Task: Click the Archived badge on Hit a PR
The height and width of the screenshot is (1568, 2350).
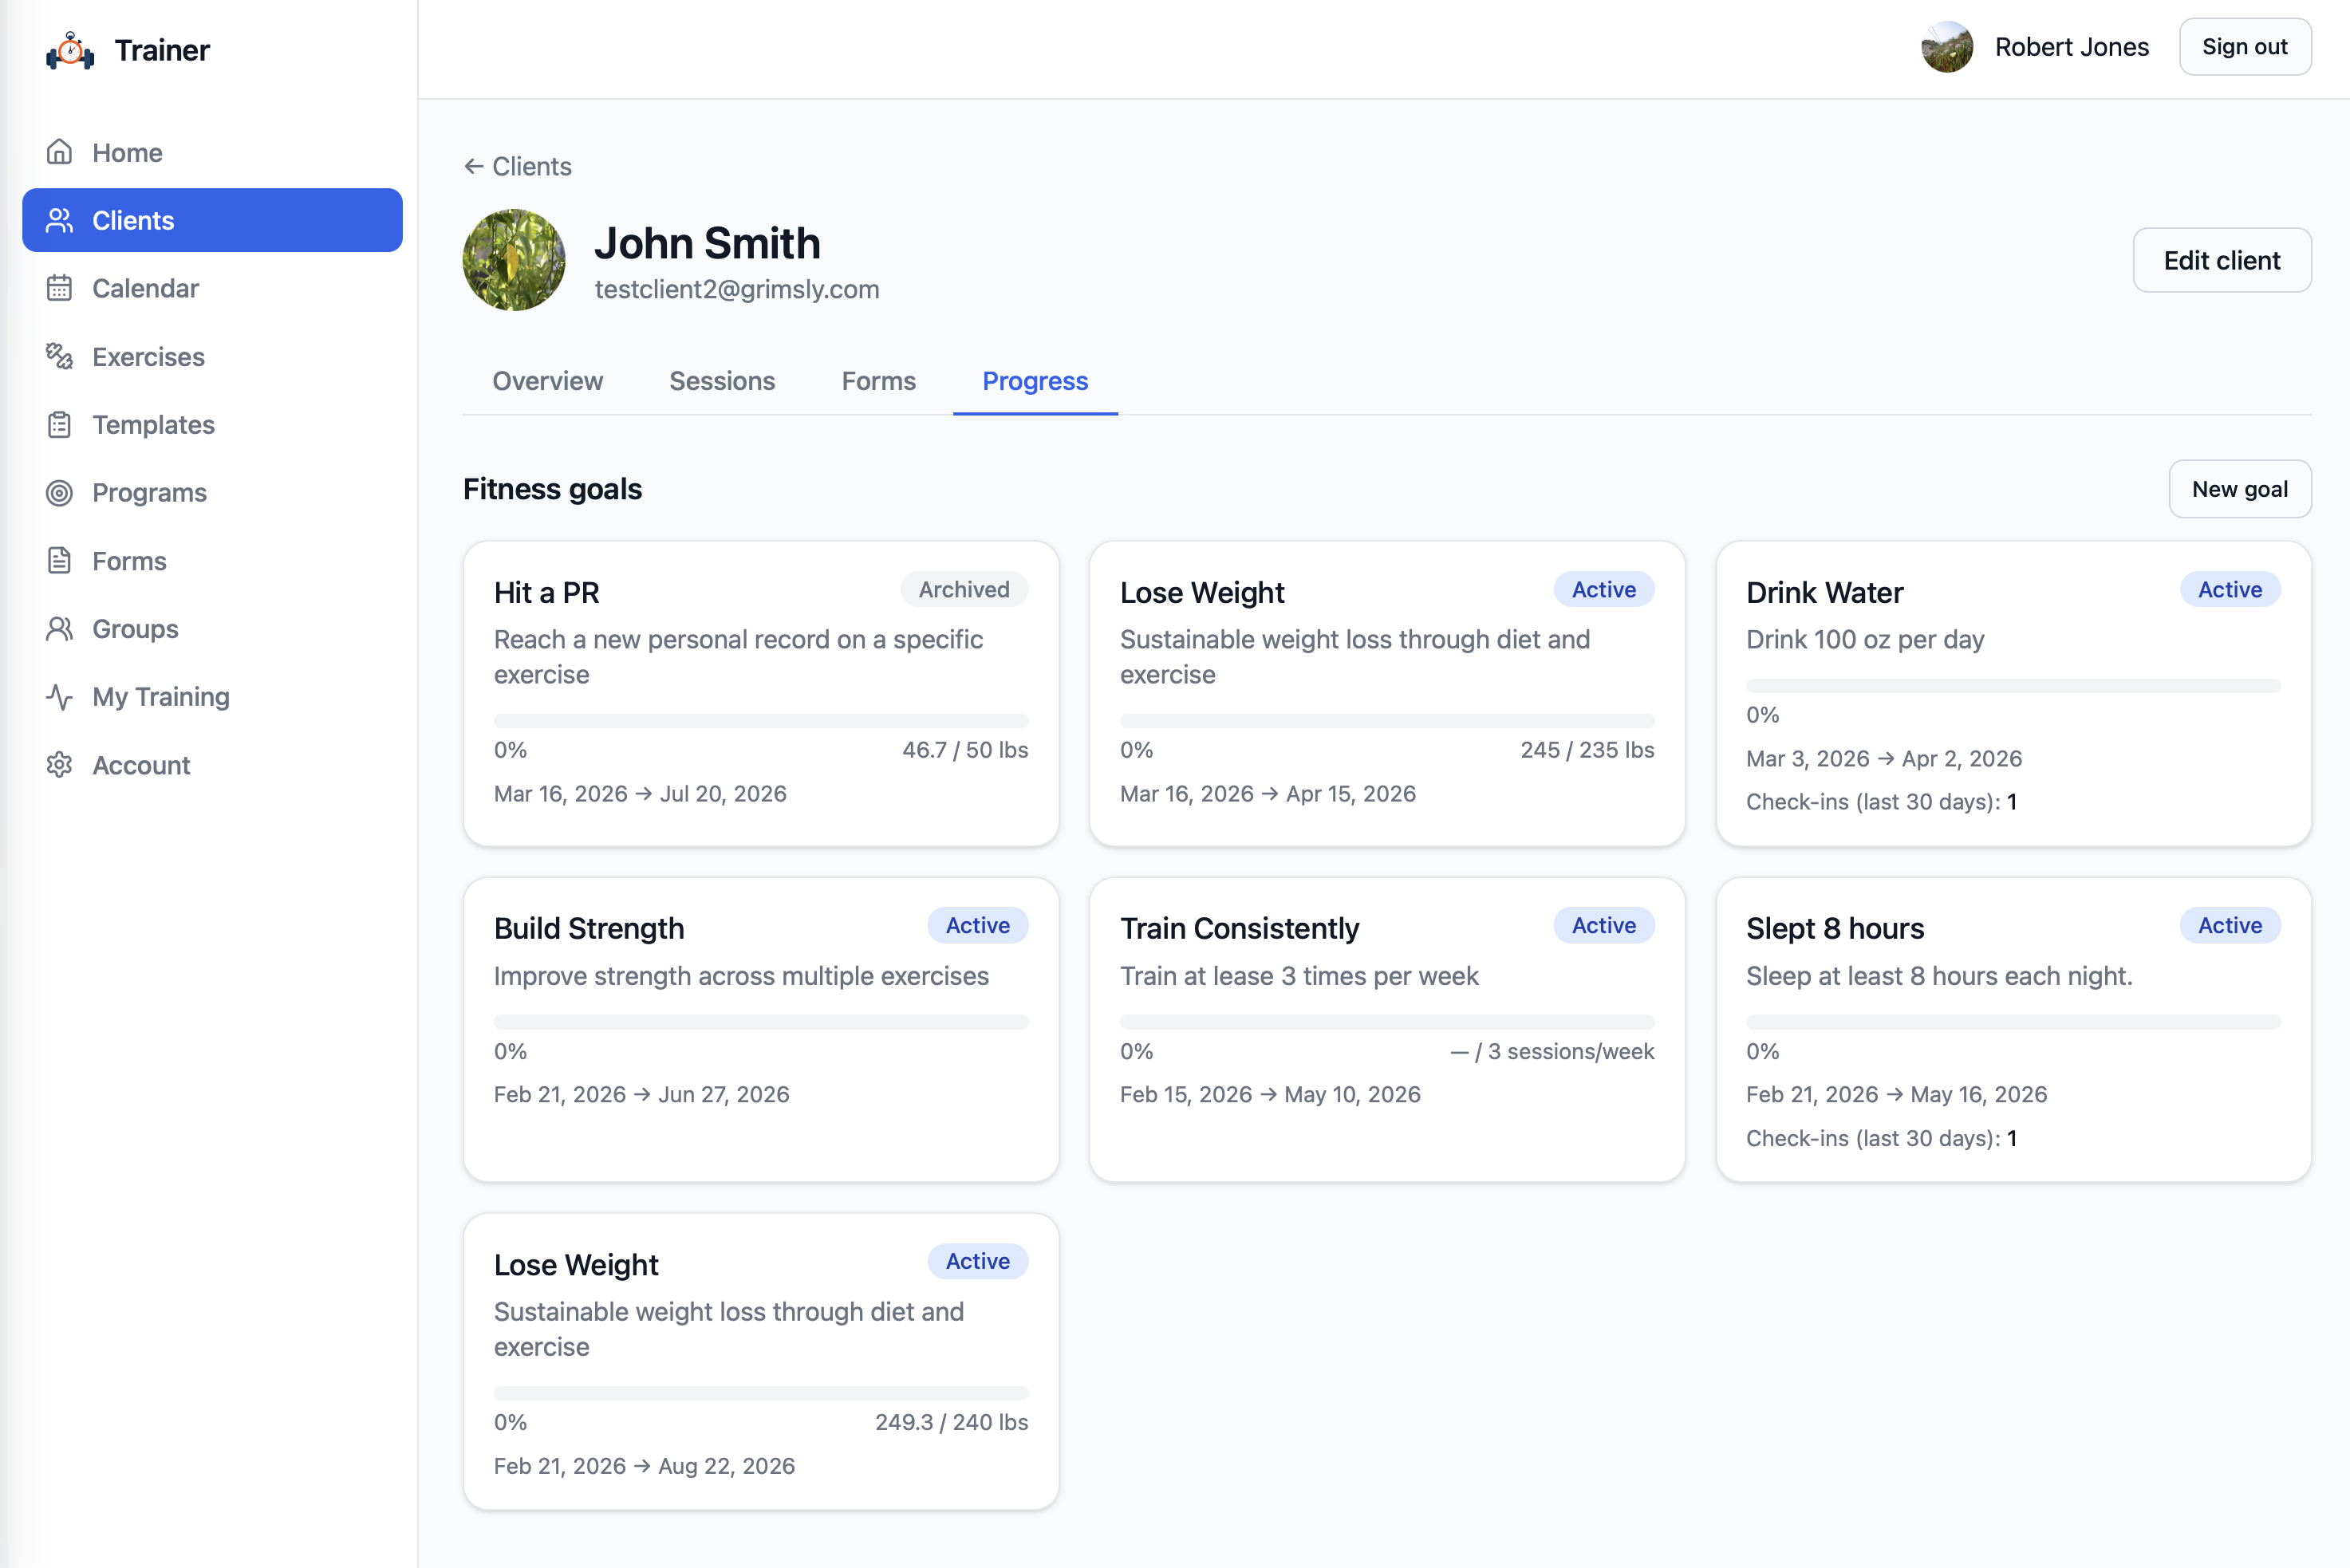Action: pos(964,589)
